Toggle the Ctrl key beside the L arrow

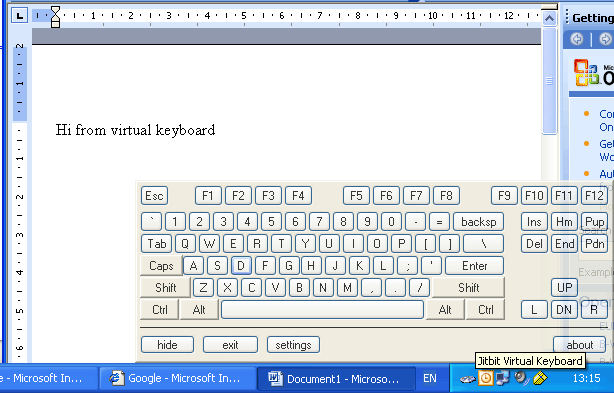pos(486,310)
